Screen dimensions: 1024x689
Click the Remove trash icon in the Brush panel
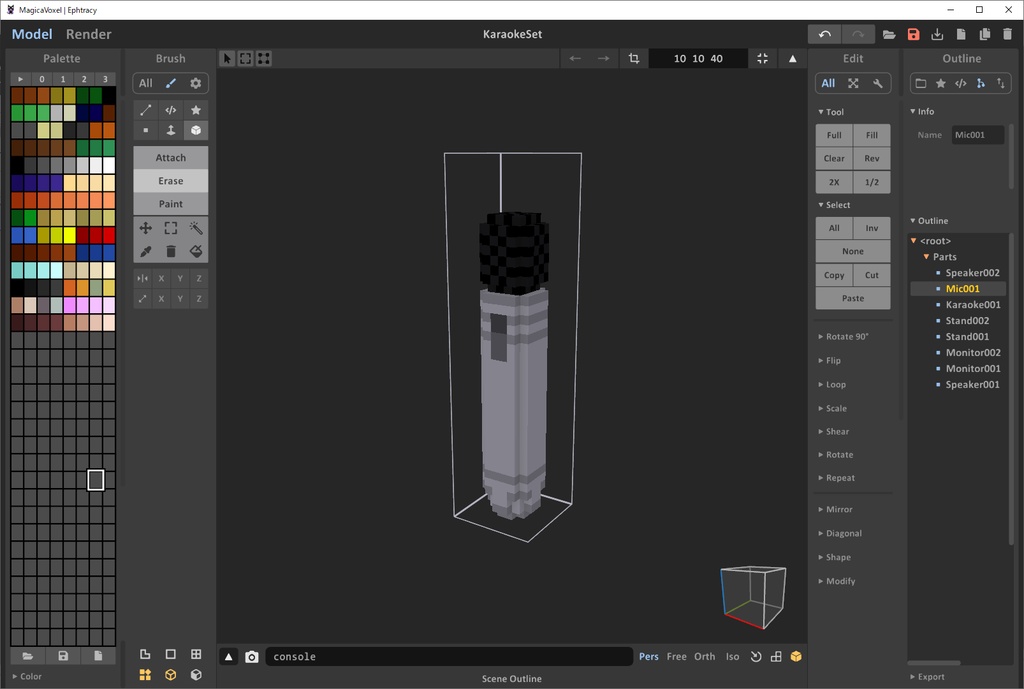(170, 251)
